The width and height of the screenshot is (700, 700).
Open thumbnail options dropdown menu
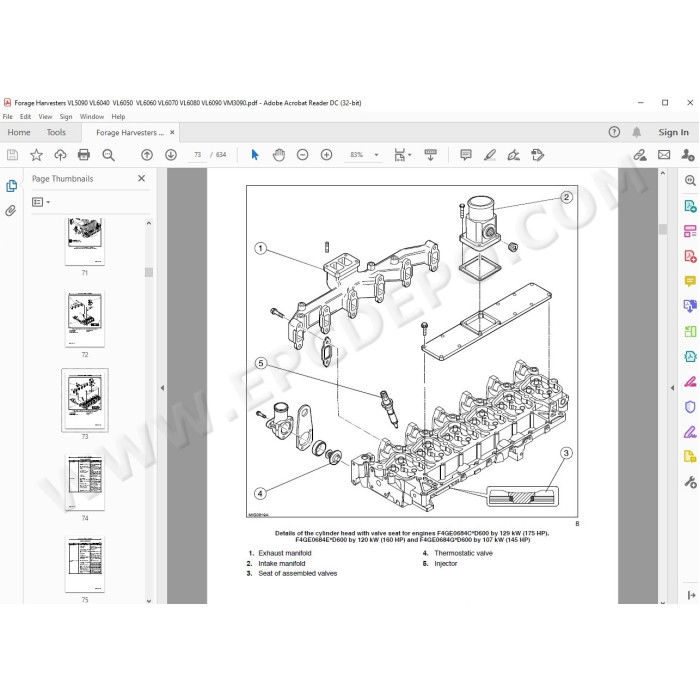point(41,202)
